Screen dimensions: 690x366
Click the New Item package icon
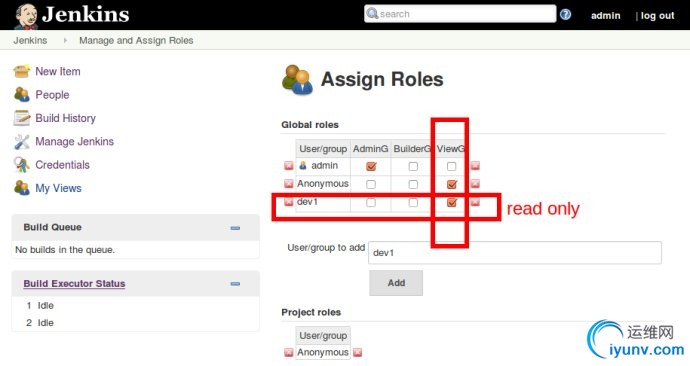22,71
